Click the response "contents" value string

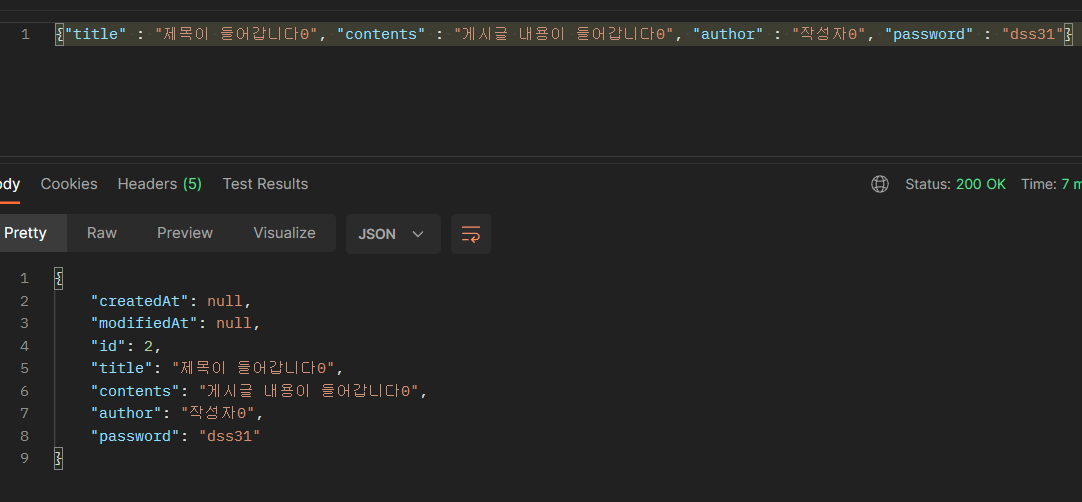(309, 391)
